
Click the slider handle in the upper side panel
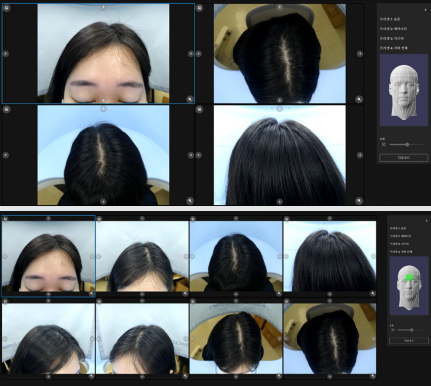click(407, 144)
